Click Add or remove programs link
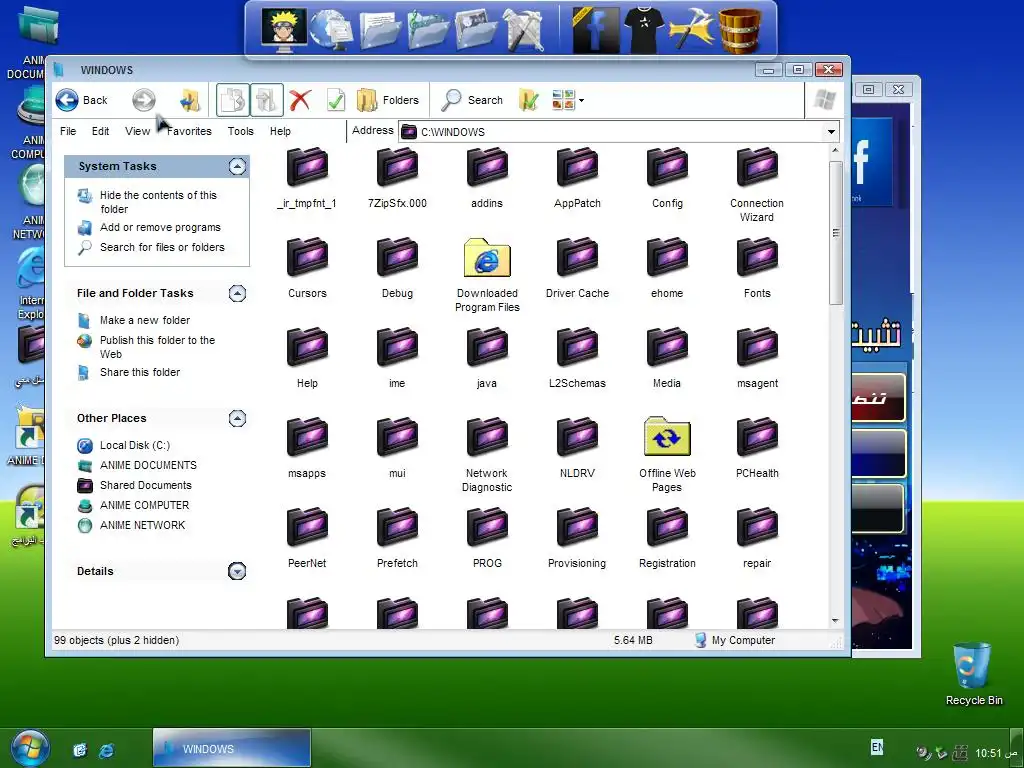Viewport: 1024px width, 768px height. coord(160,227)
